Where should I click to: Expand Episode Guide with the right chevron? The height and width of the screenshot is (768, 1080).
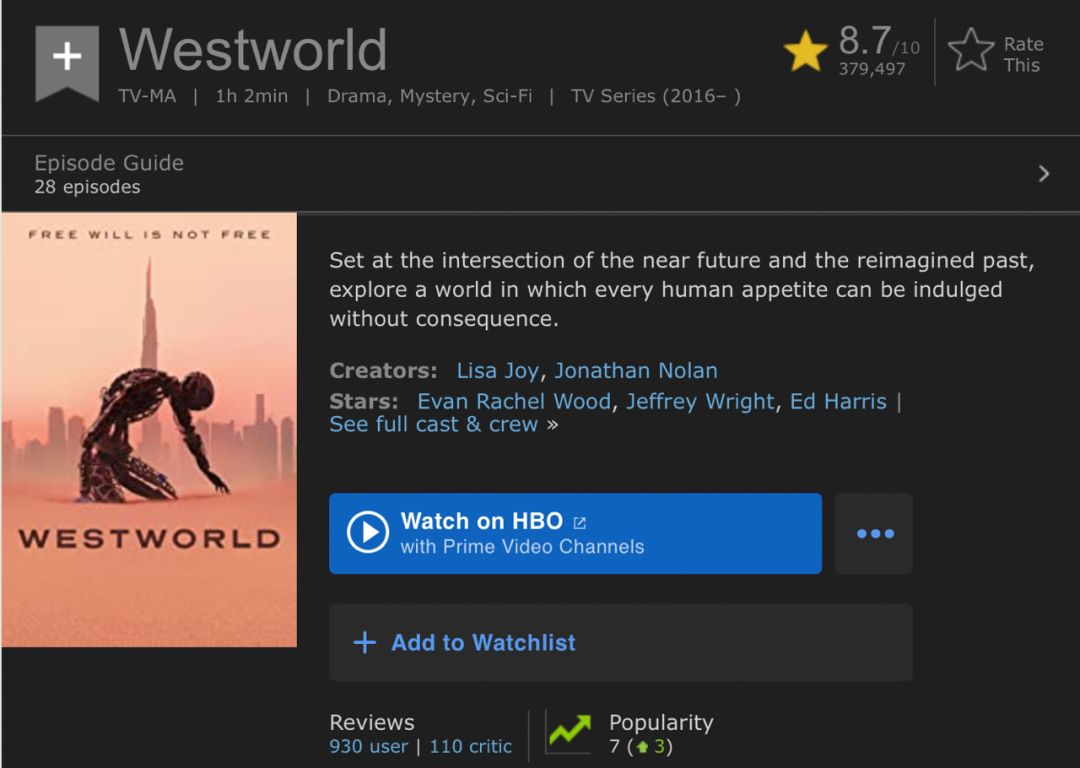click(x=1043, y=174)
